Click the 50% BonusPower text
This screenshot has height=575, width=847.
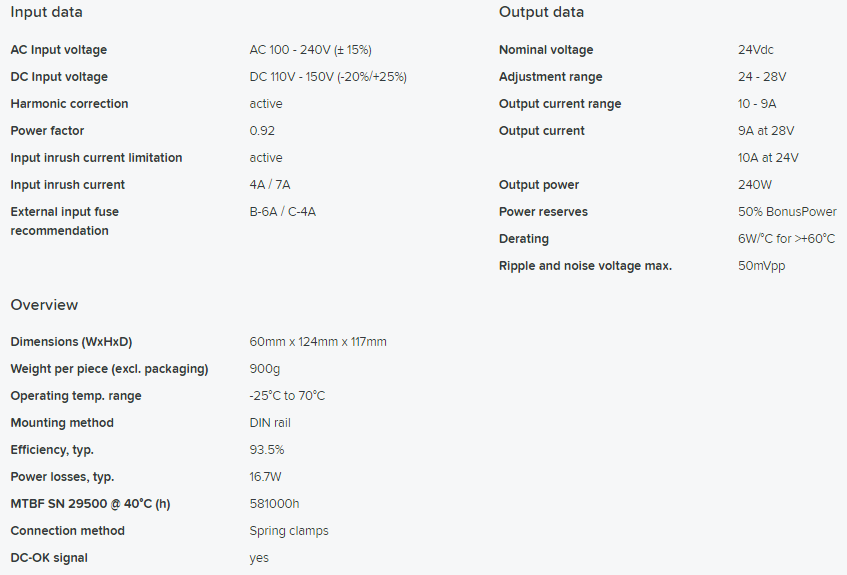[x=787, y=212]
